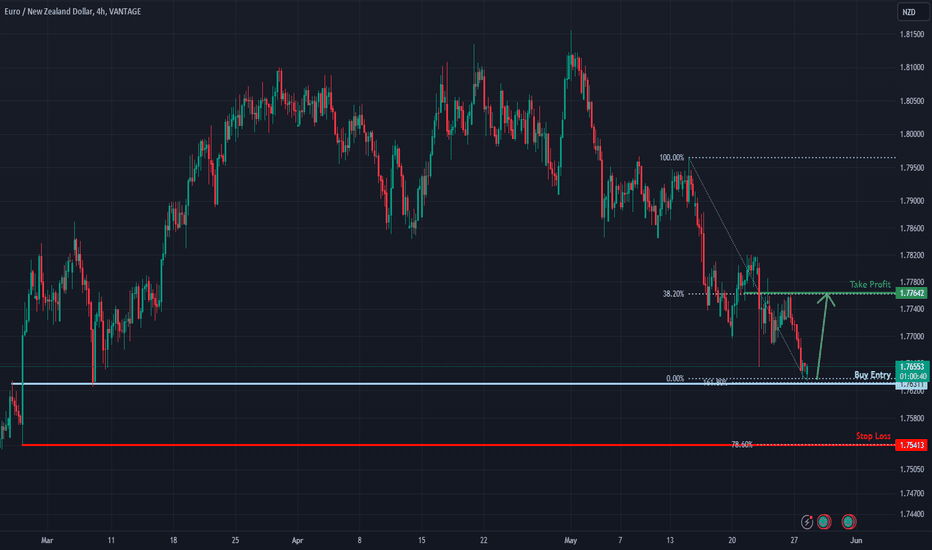Click the red 1.75413 stop loss price tag

[911, 445]
